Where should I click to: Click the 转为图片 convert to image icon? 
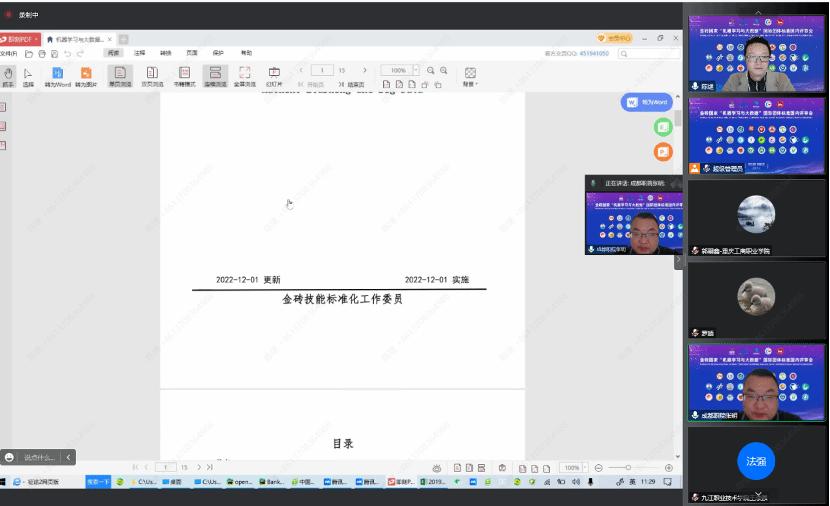[86, 76]
